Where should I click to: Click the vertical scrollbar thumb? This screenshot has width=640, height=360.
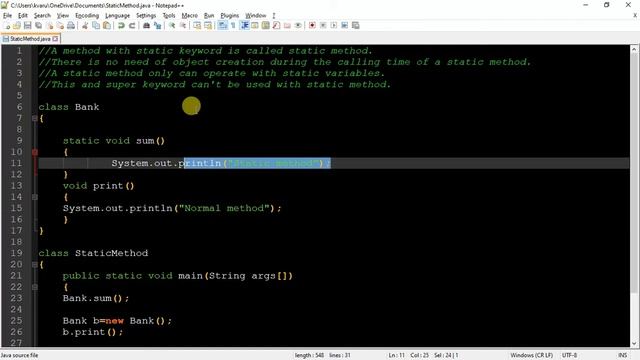[x=634, y=172]
